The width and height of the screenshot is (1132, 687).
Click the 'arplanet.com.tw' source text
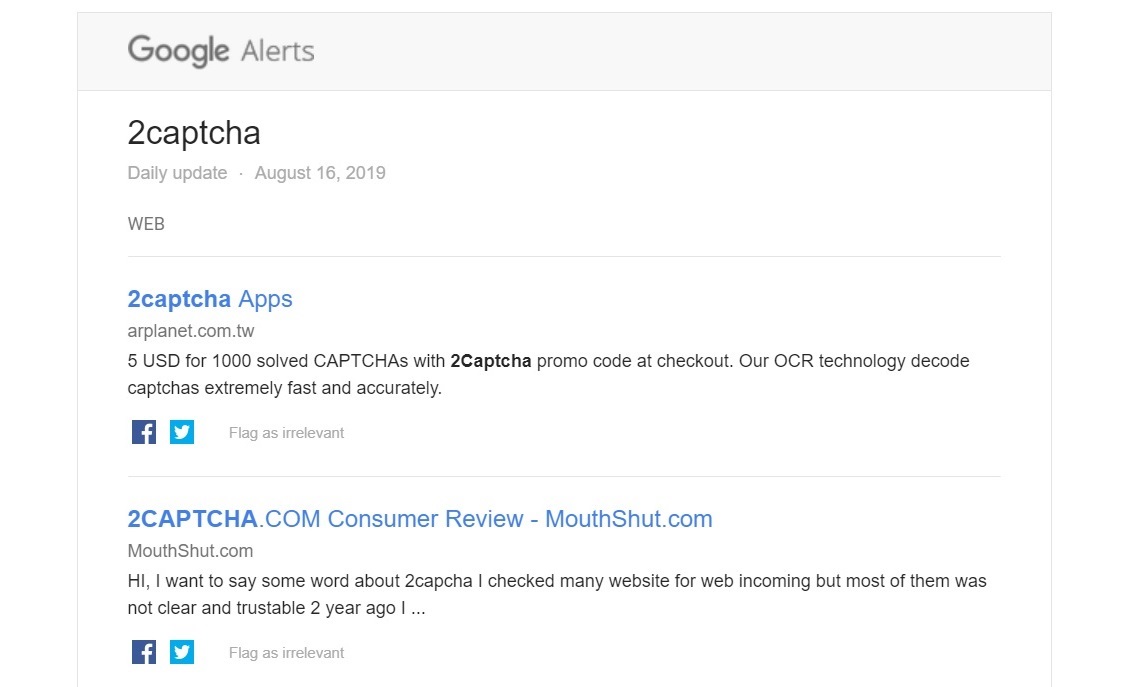click(x=191, y=331)
